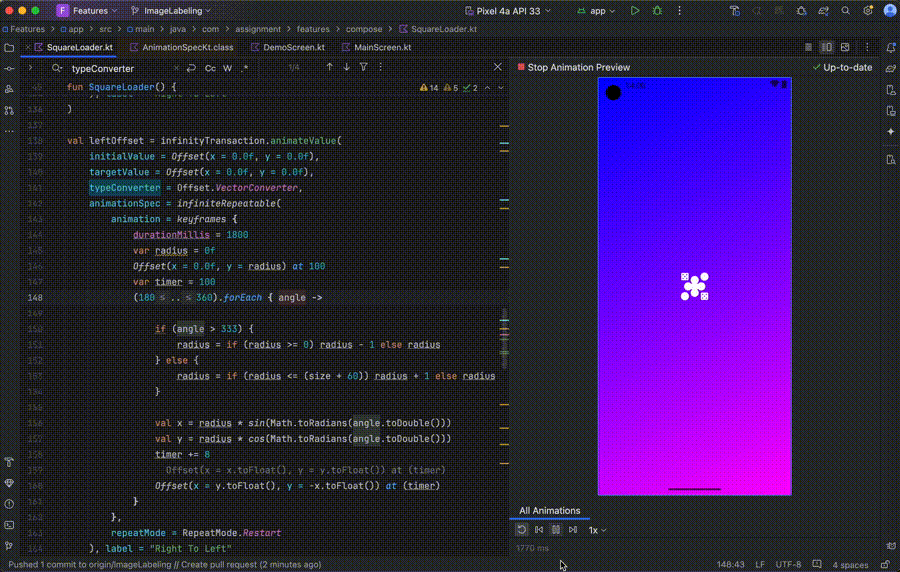The image size is (900, 572).
Task: Close the SquareLoader.kt tab
Action: pos(28,47)
